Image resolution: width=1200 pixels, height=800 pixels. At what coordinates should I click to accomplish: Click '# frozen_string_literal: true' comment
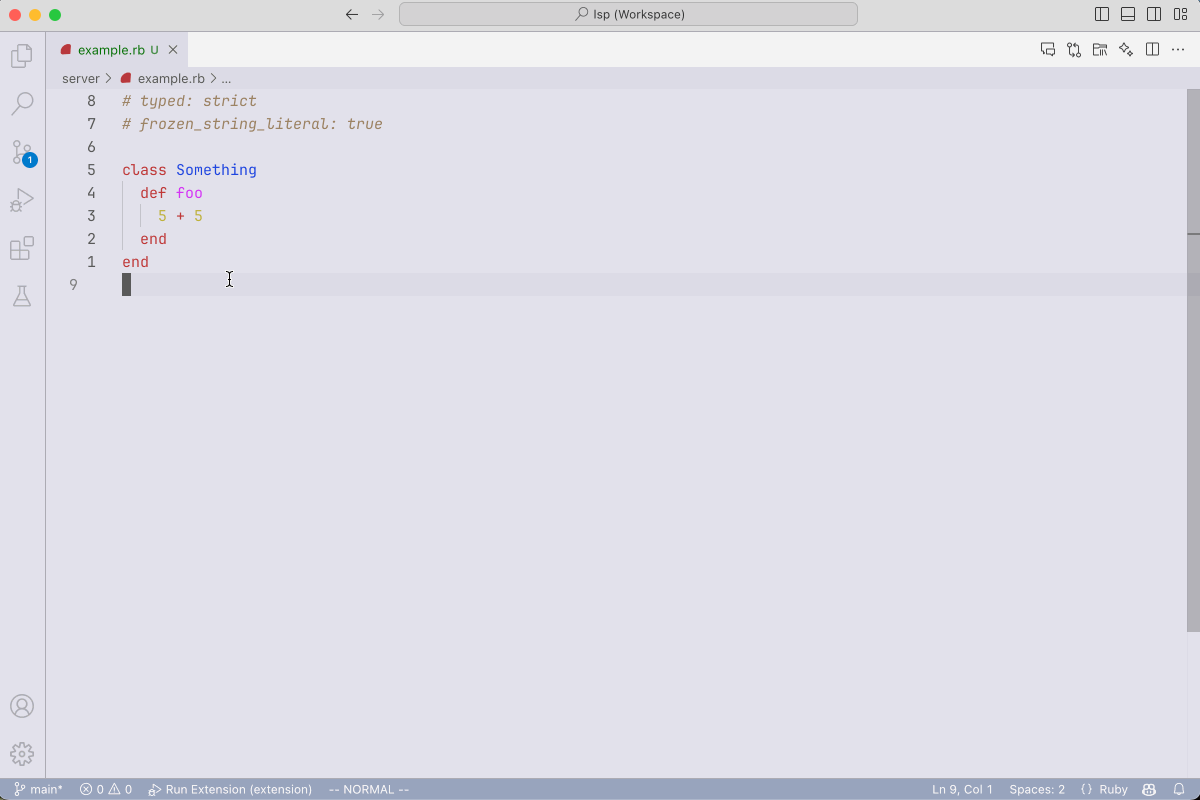pyautogui.click(x=252, y=124)
